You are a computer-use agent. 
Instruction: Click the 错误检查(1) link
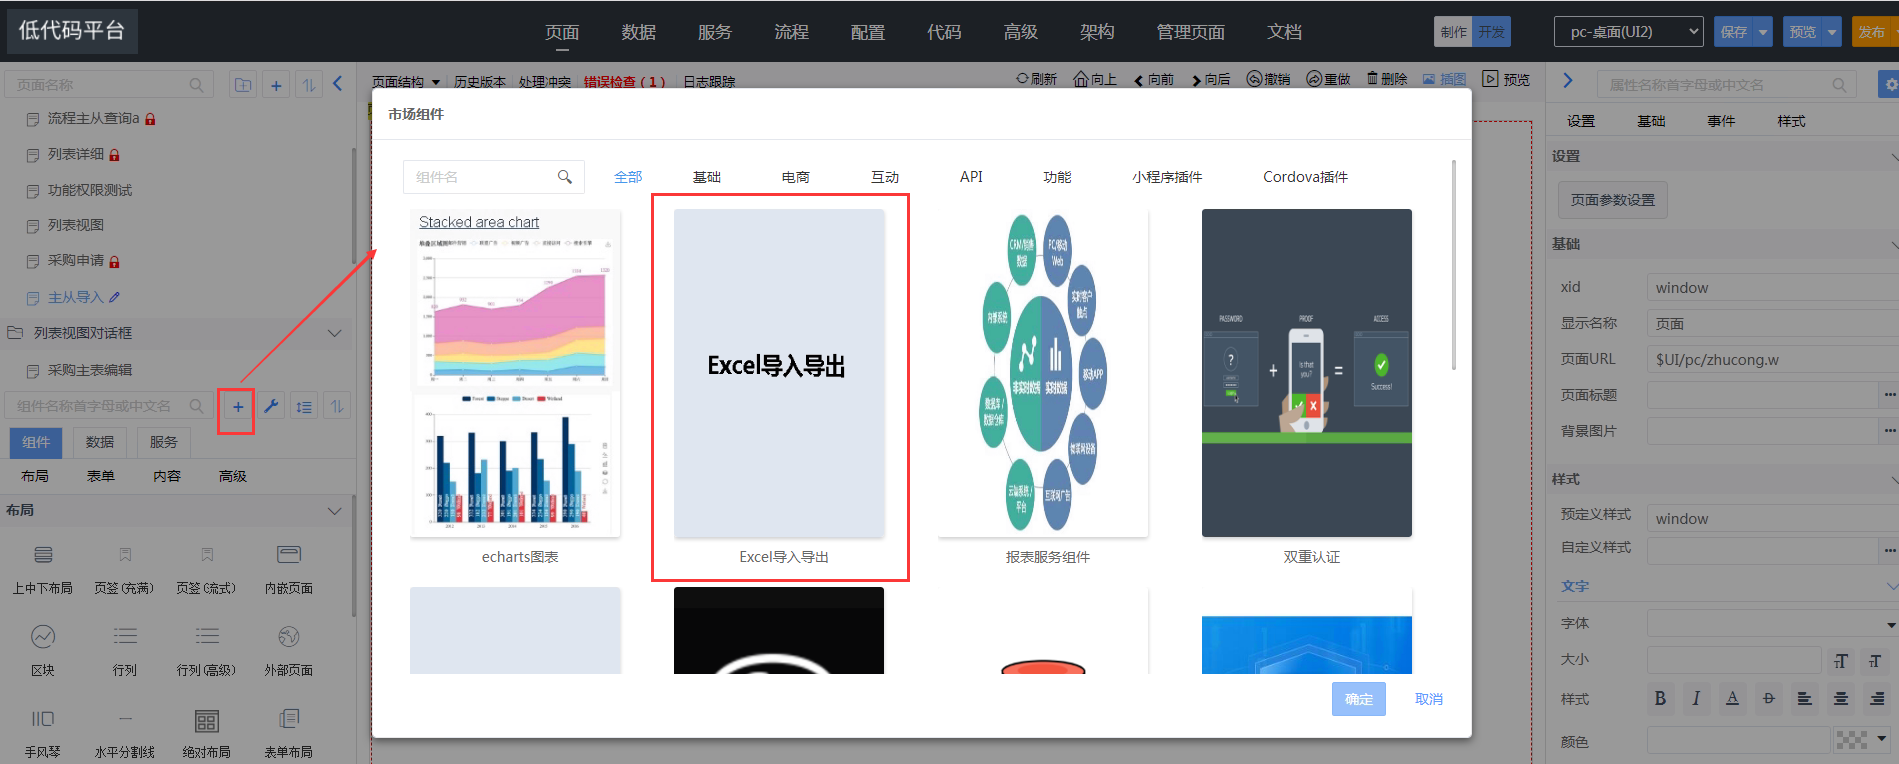[x=625, y=82]
